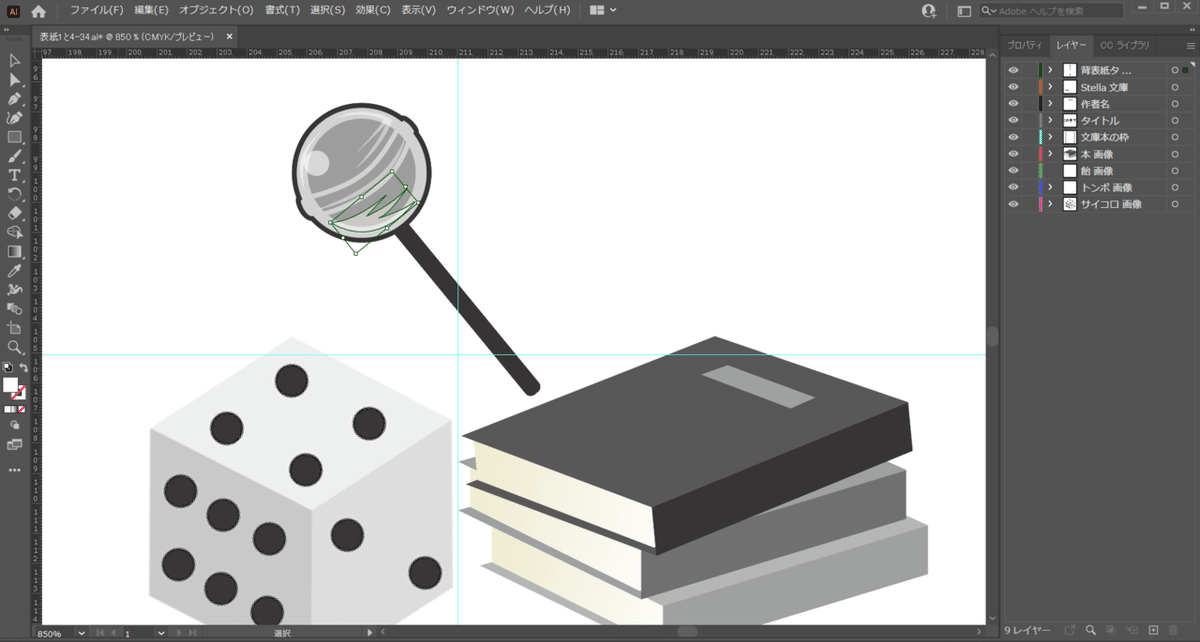Select the Gradient tool
This screenshot has height=642, width=1200.
(x=14, y=251)
